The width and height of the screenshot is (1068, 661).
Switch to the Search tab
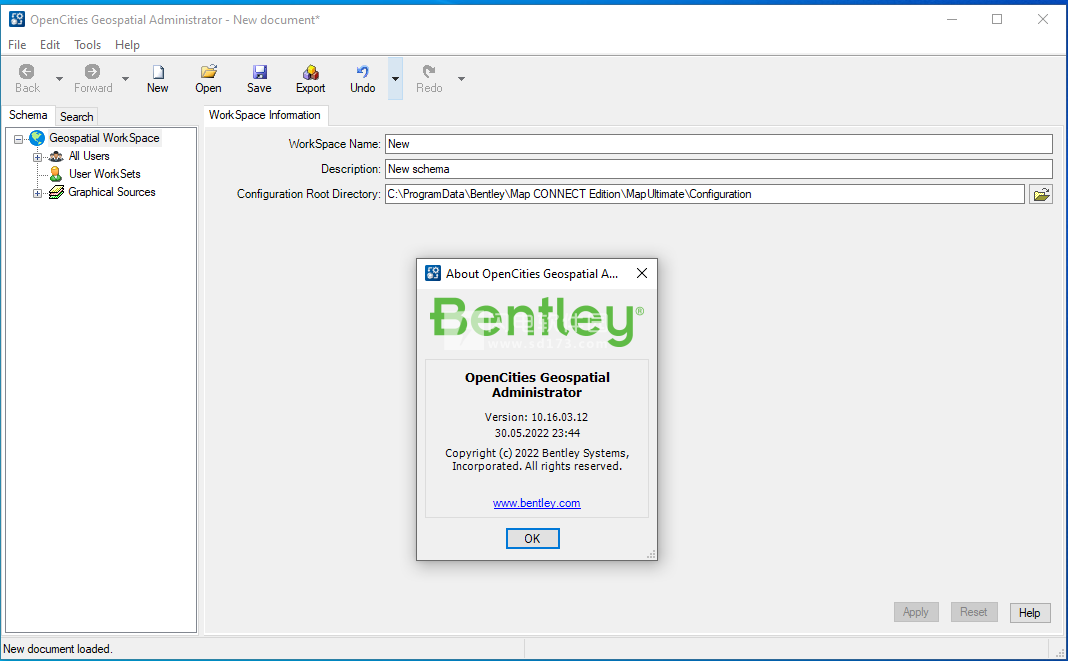tap(76, 117)
